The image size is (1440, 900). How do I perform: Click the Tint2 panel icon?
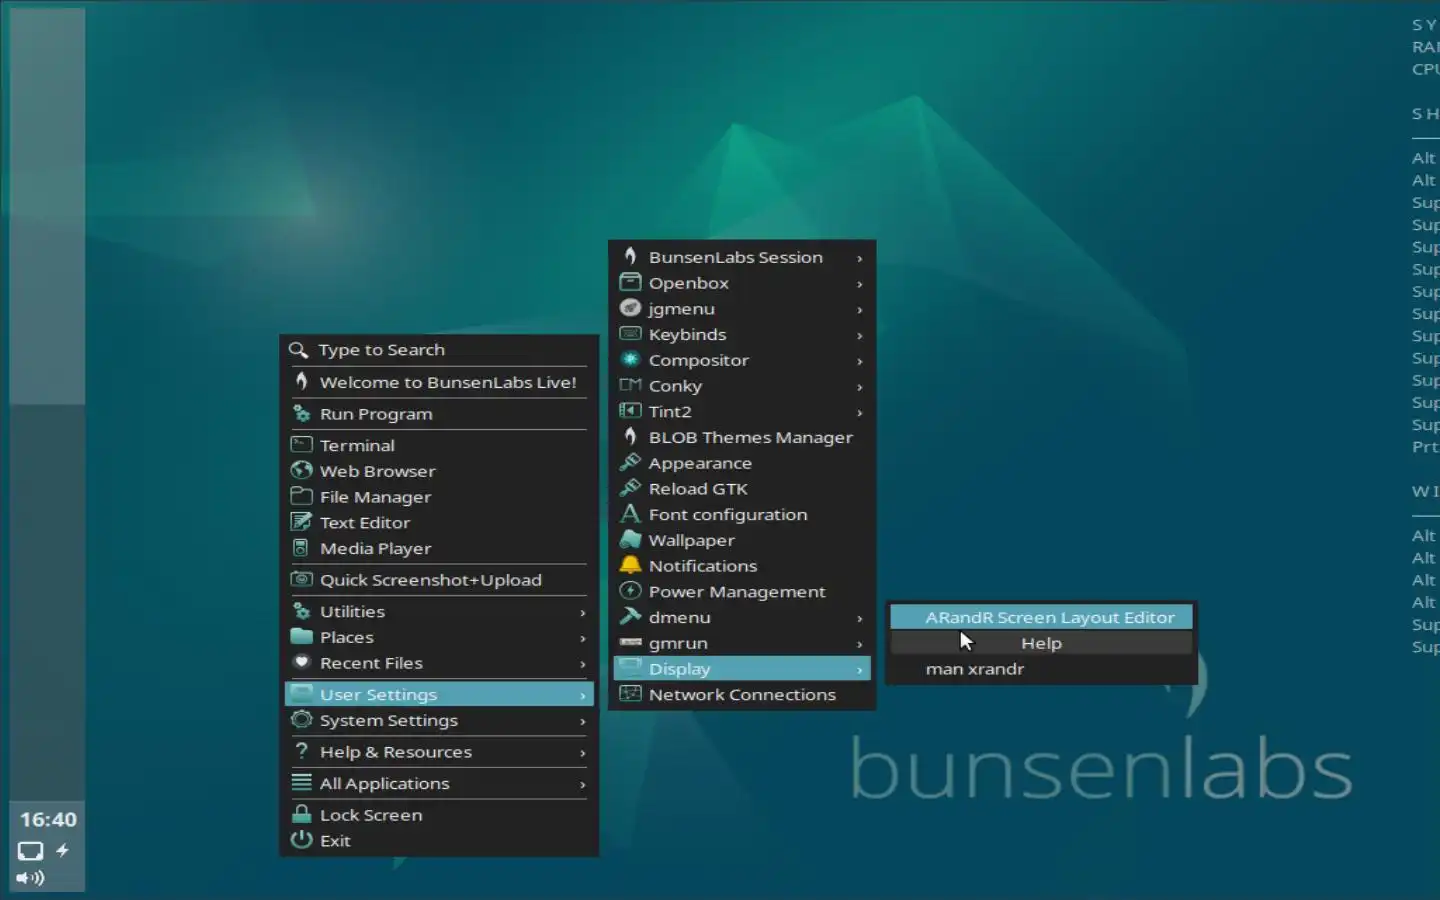point(630,411)
